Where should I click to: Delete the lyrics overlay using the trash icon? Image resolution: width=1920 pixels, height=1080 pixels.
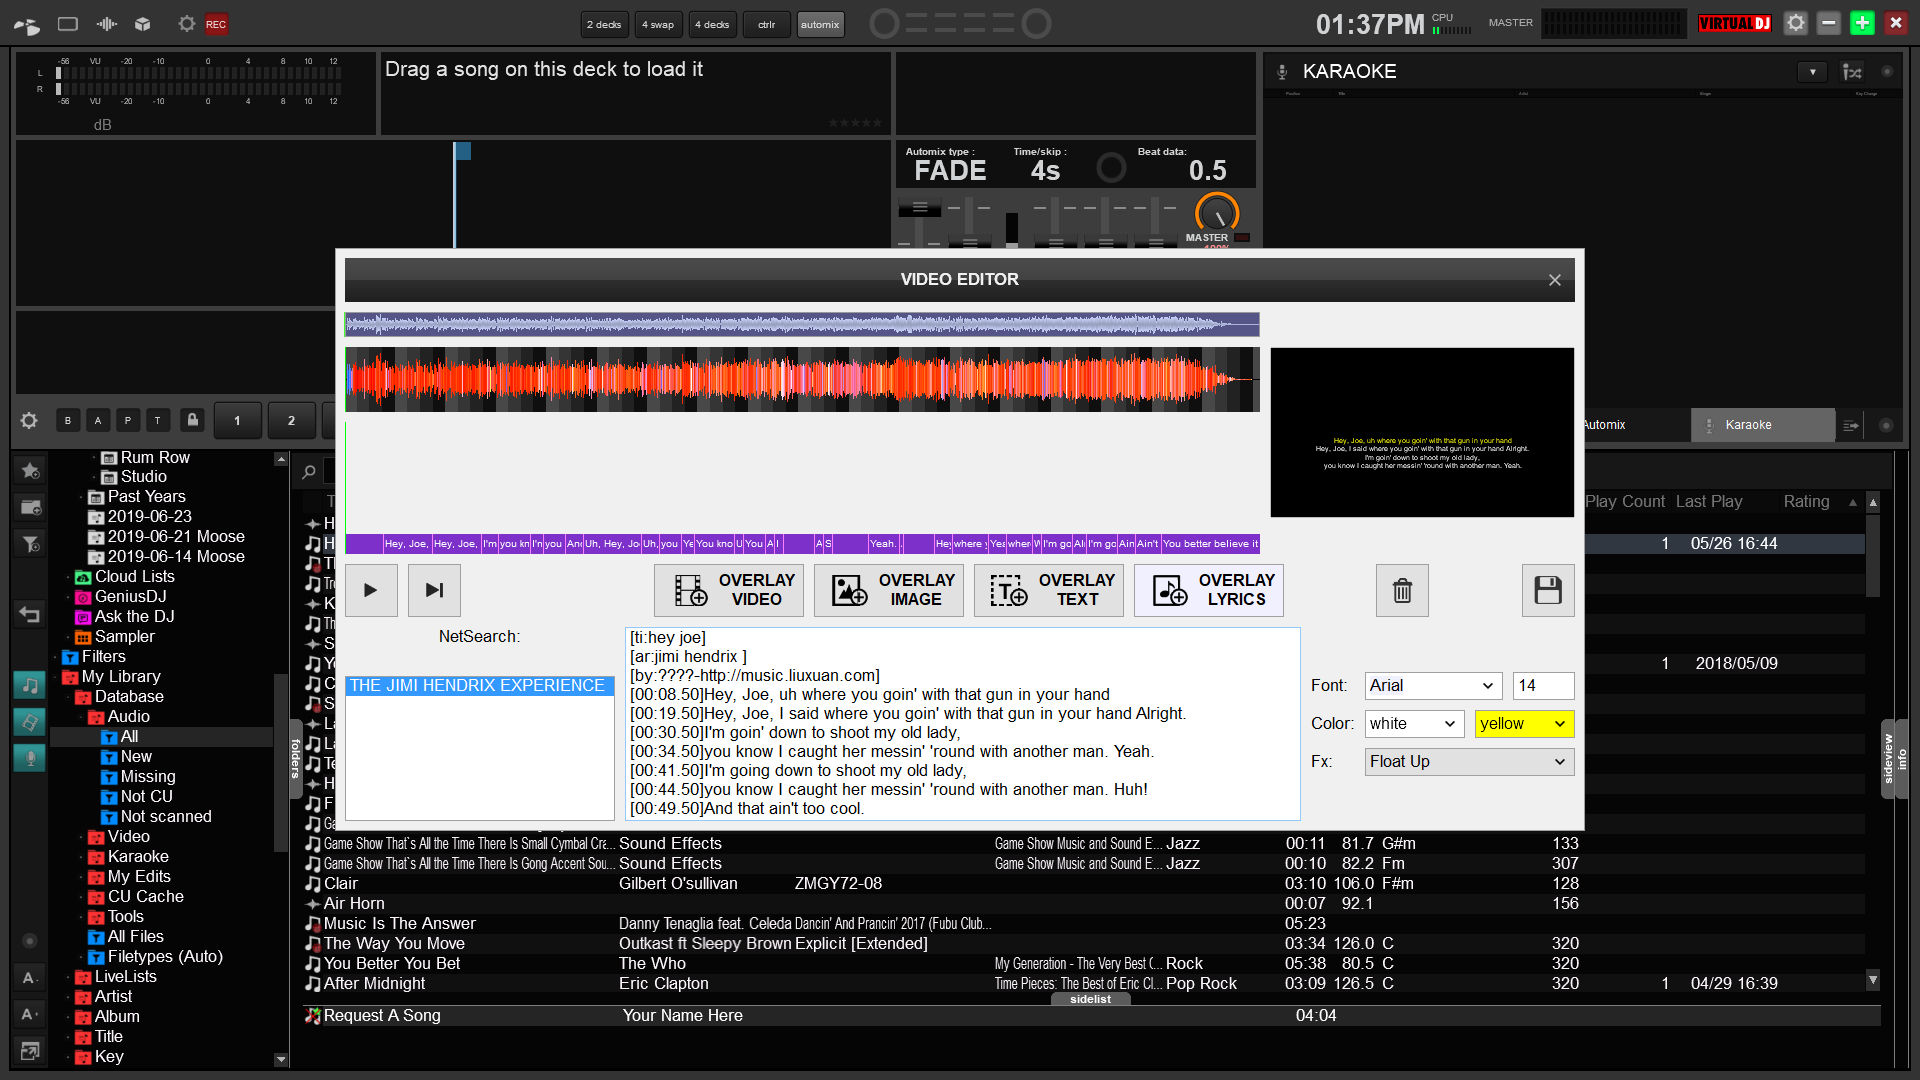(x=1401, y=590)
